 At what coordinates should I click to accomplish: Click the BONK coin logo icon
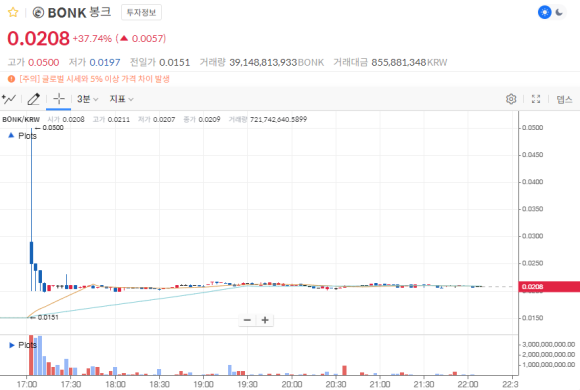[x=38, y=13]
